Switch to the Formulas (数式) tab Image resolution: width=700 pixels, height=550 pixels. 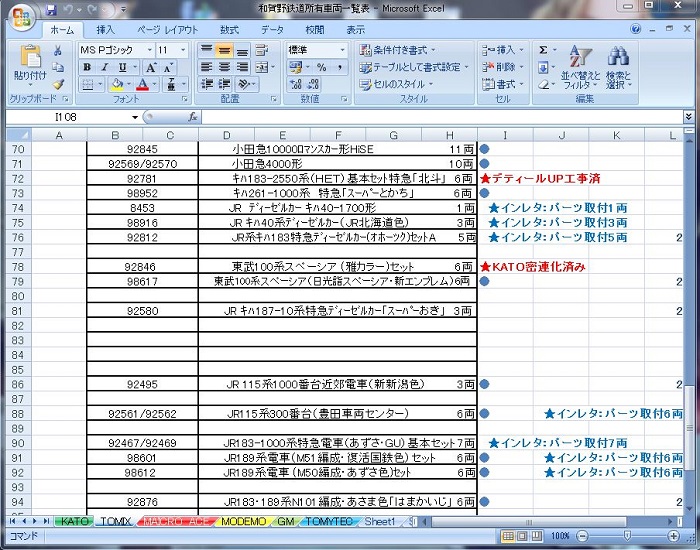(x=229, y=30)
